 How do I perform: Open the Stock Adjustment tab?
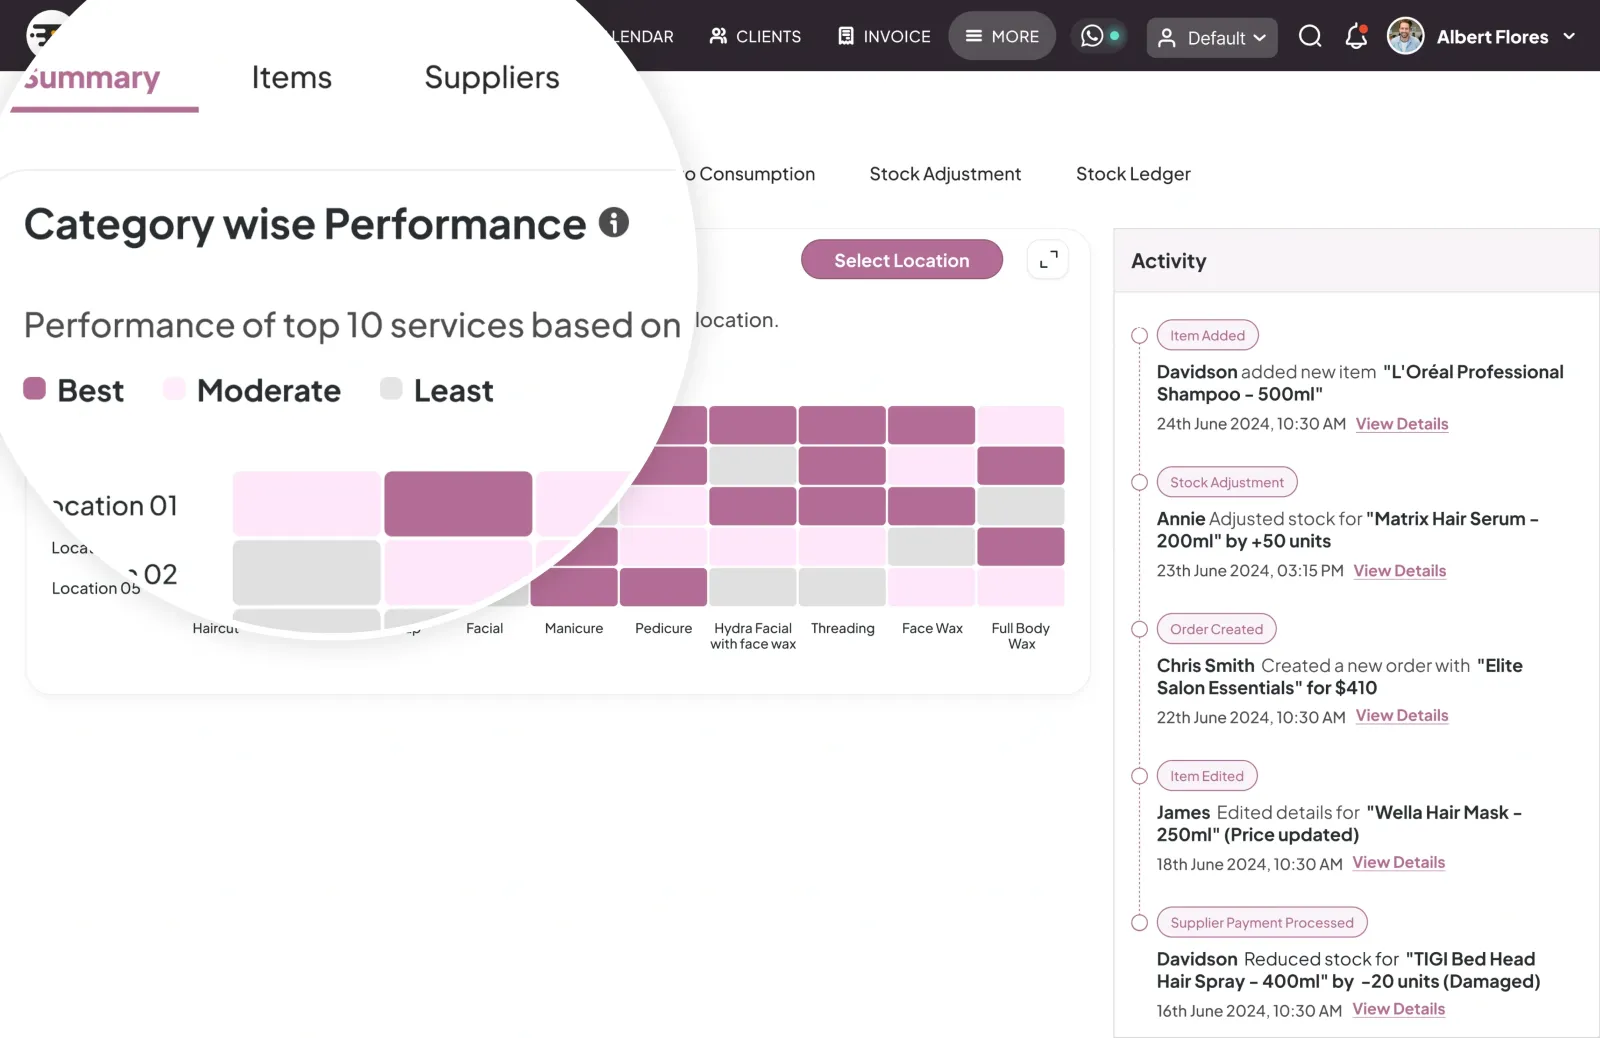945,174
